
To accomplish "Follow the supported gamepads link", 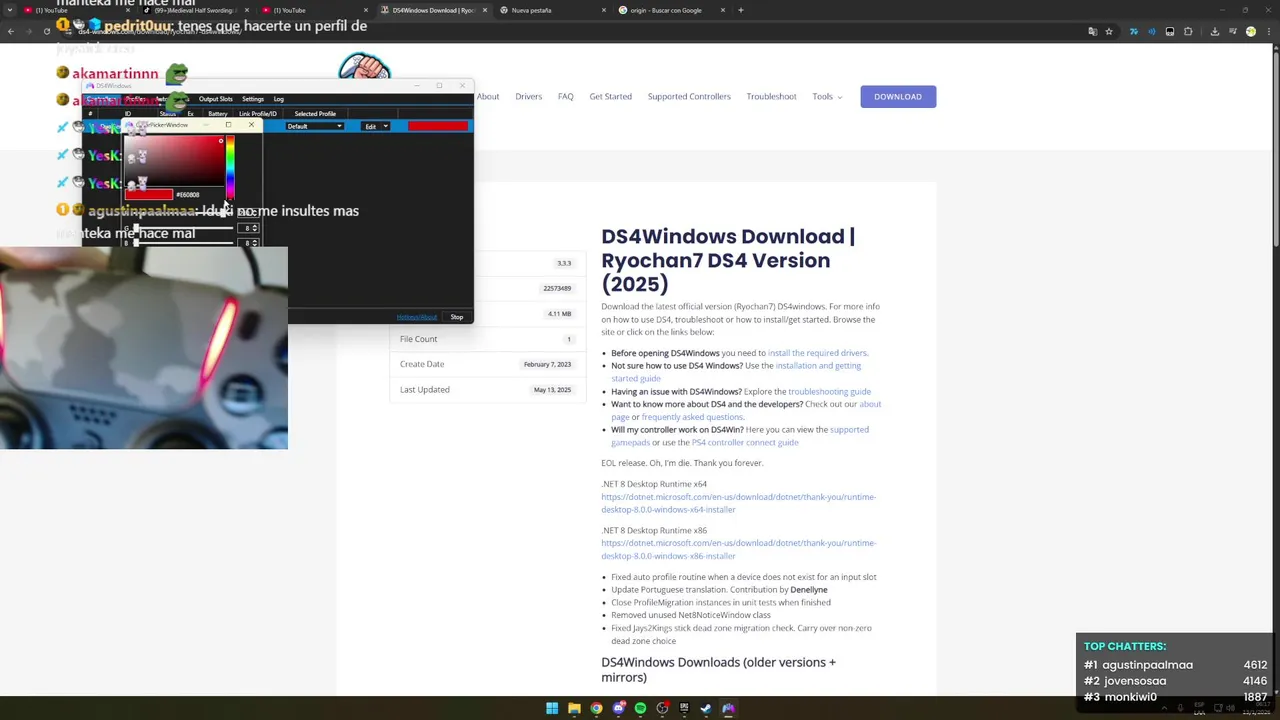I will pyautogui.click(x=740, y=436).
